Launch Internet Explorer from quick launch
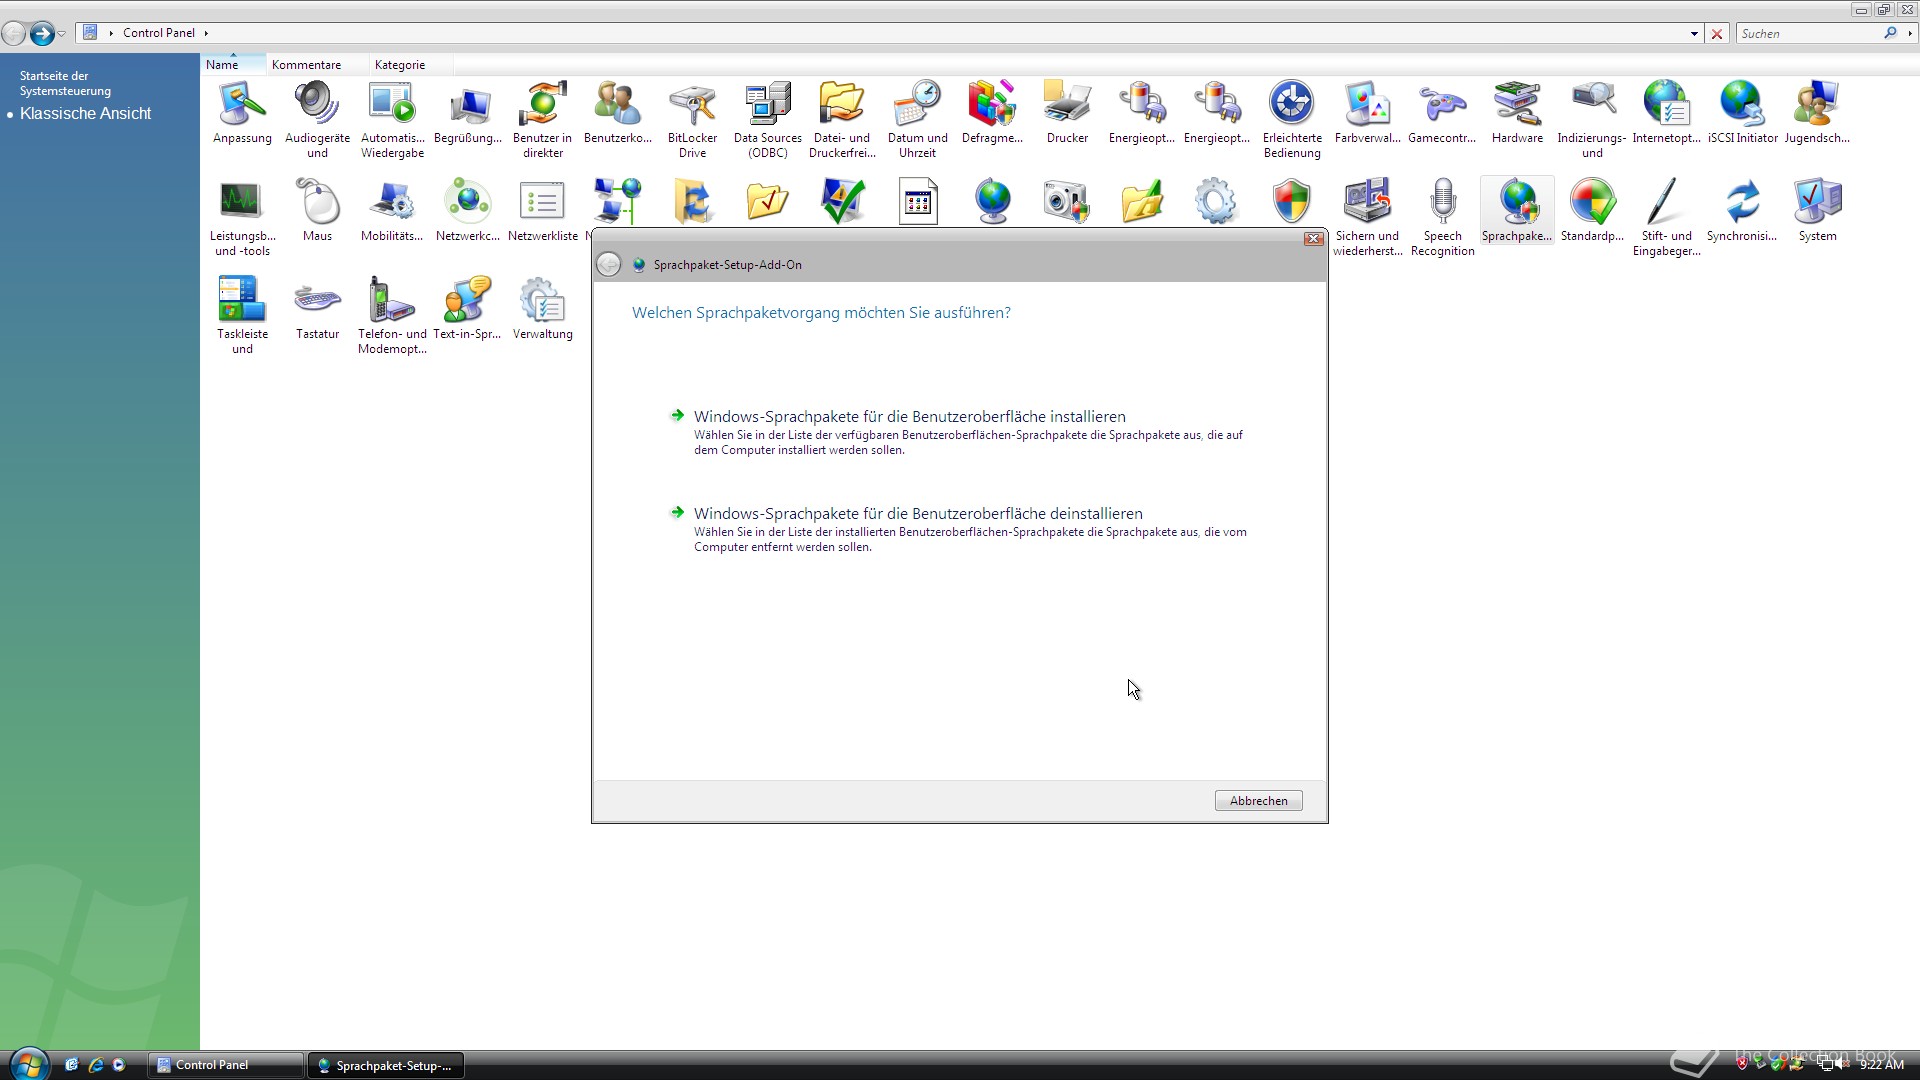This screenshot has width=1920, height=1080. click(x=96, y=1065)
